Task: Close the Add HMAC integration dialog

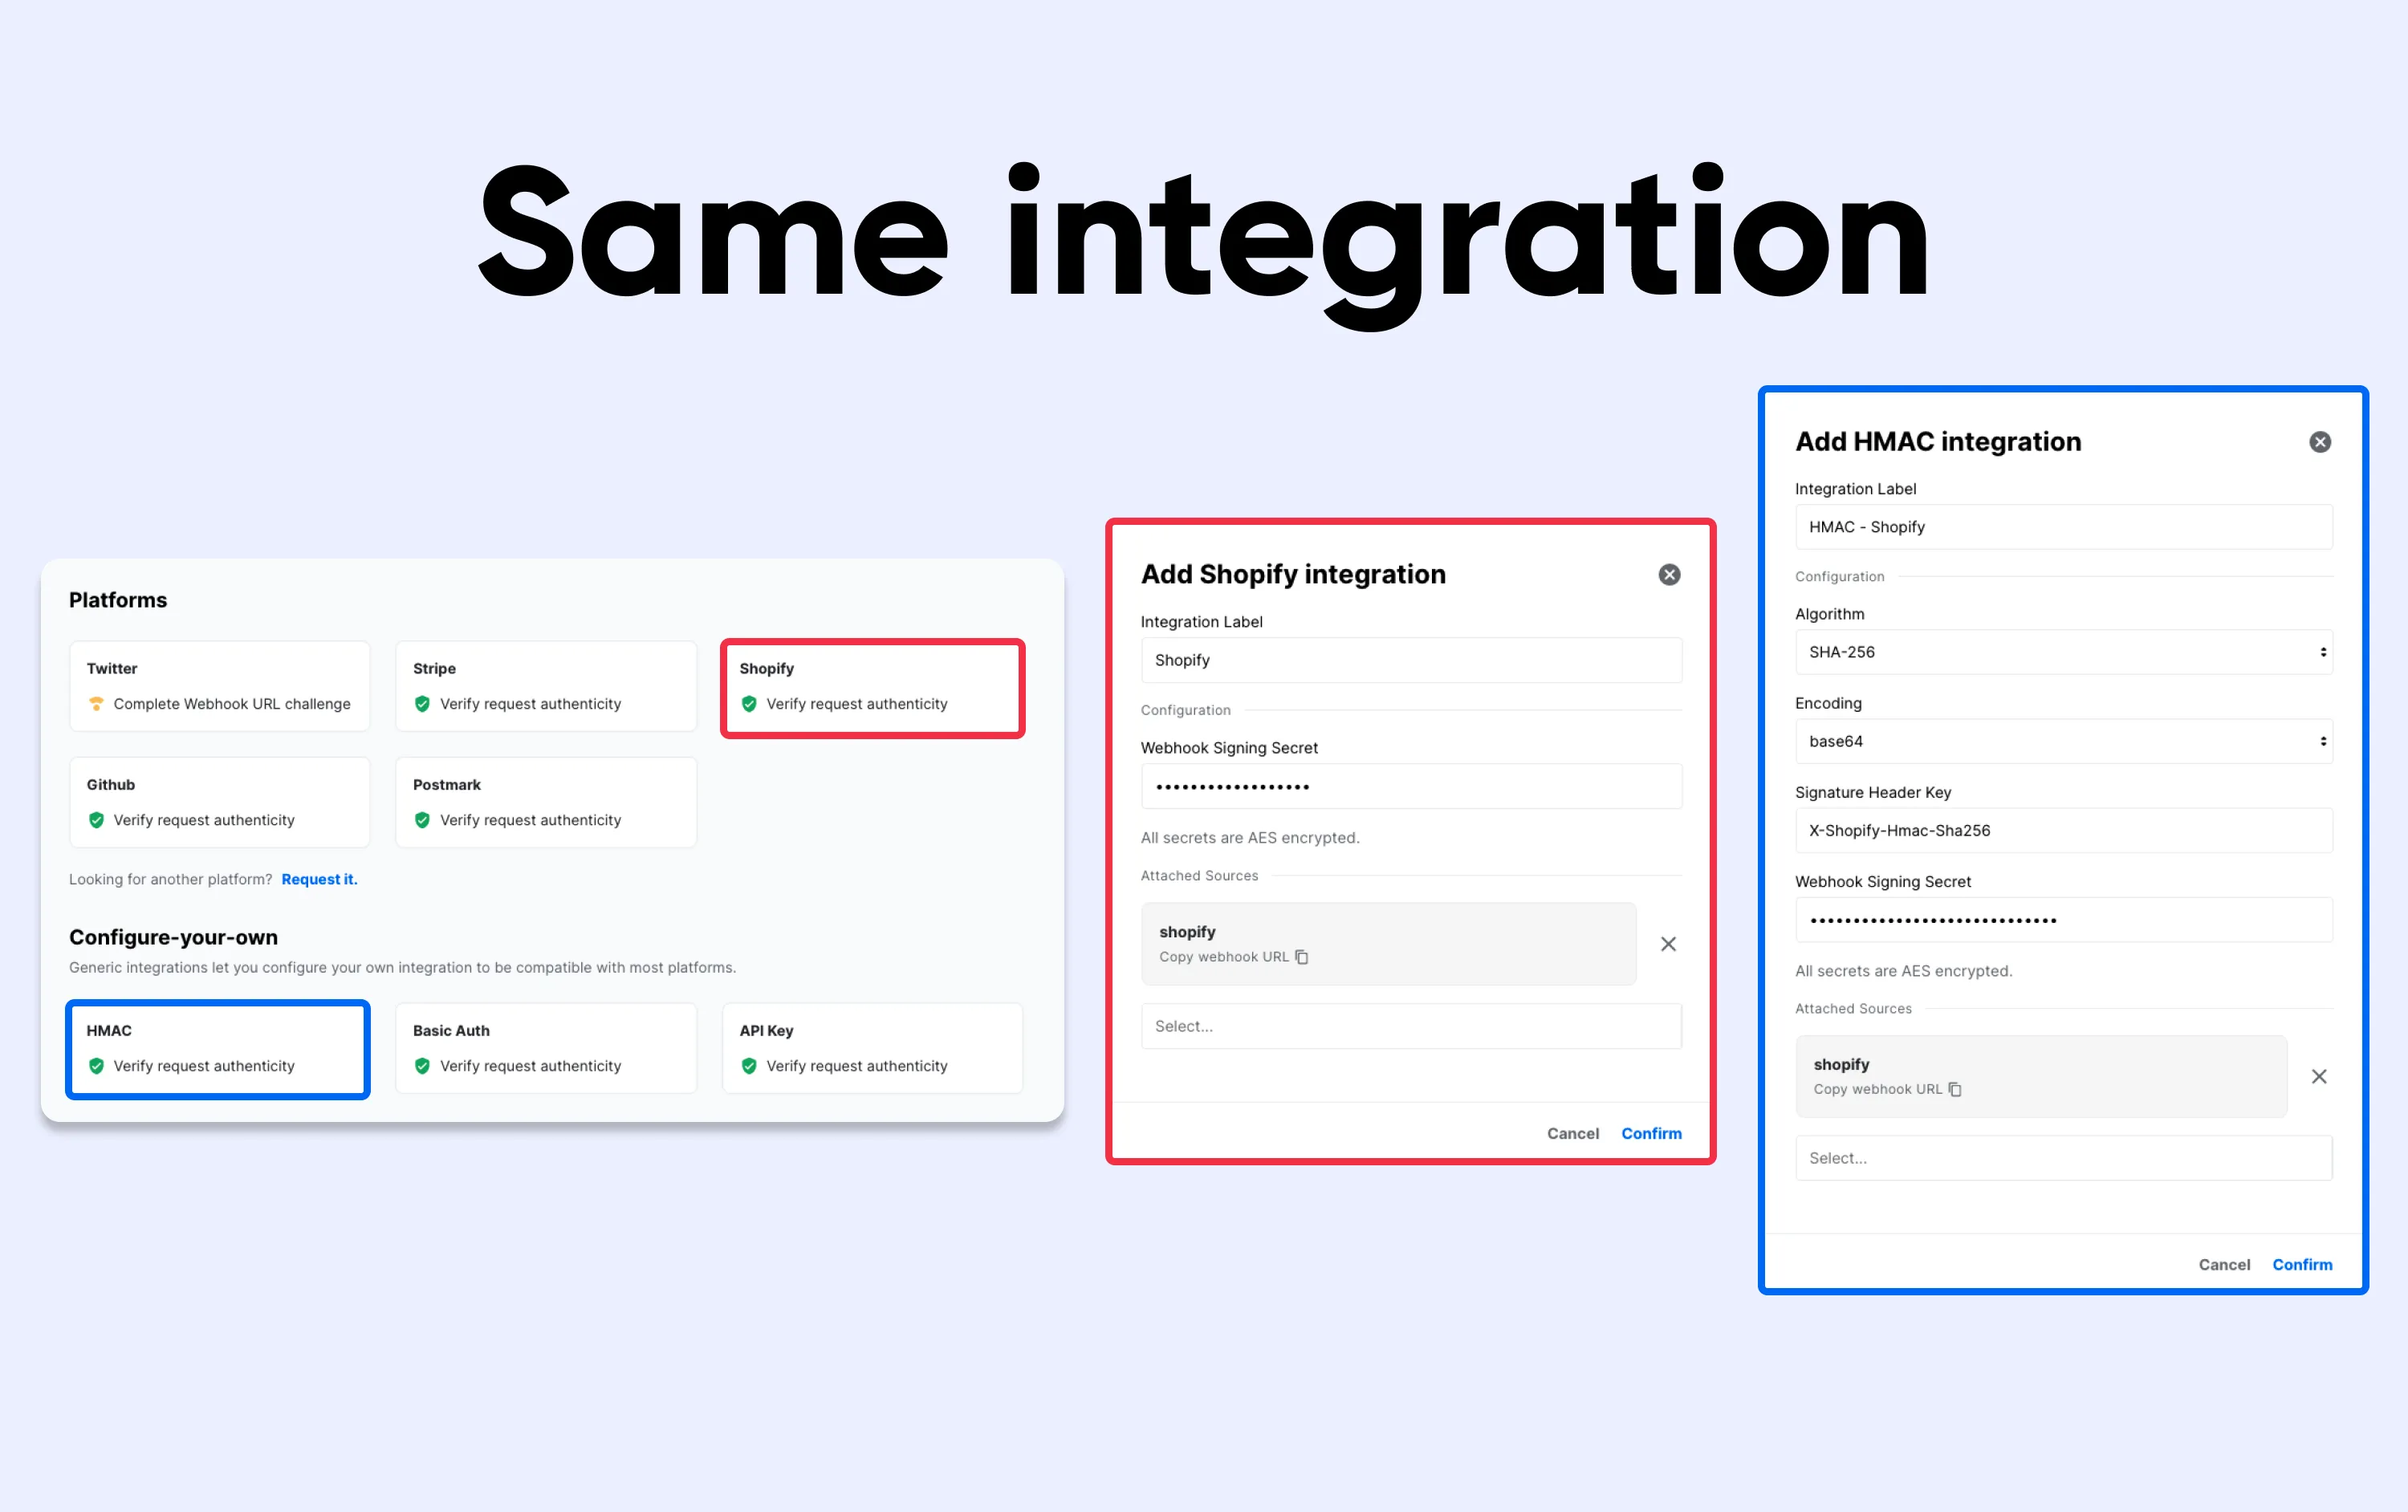Action: 2320,442
